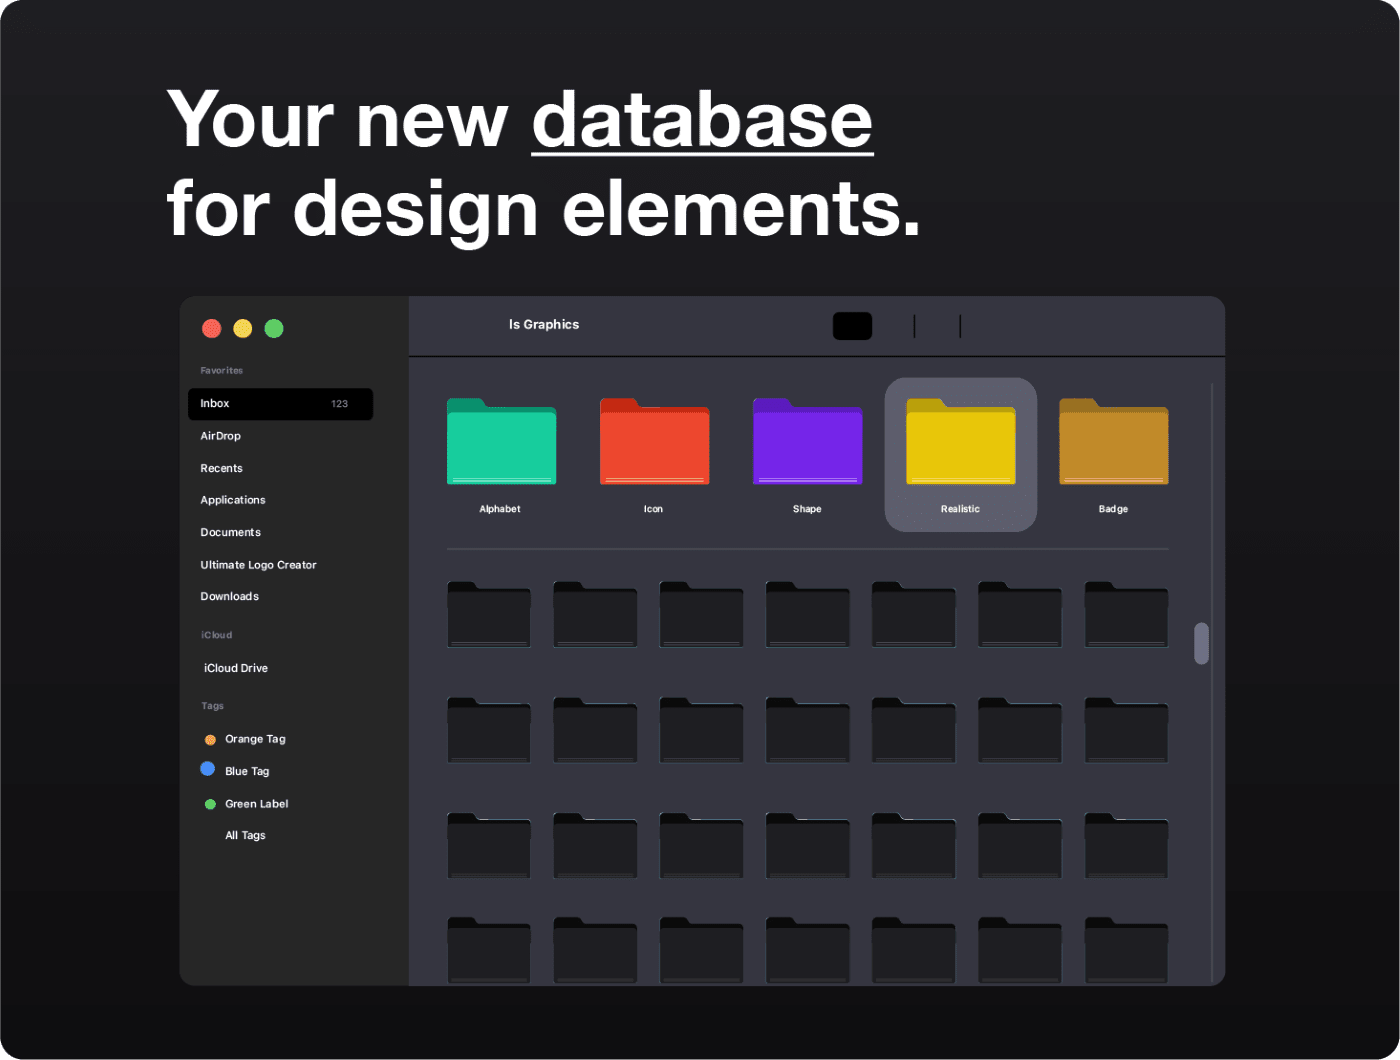Click the first dark folder thumbnail

(489, 615)
